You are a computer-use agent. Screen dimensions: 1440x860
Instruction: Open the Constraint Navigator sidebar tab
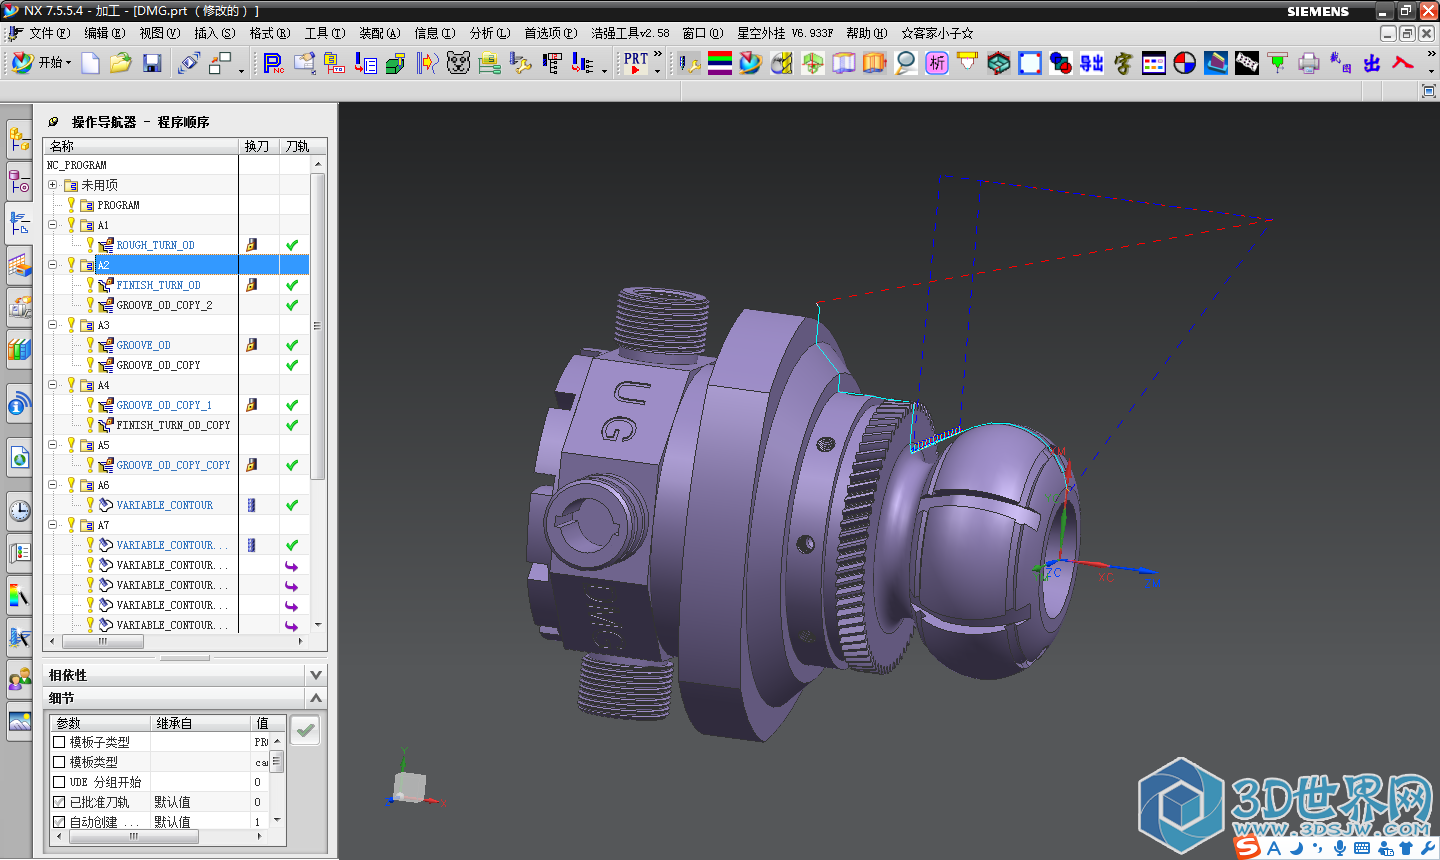click(x=19, y=181)
